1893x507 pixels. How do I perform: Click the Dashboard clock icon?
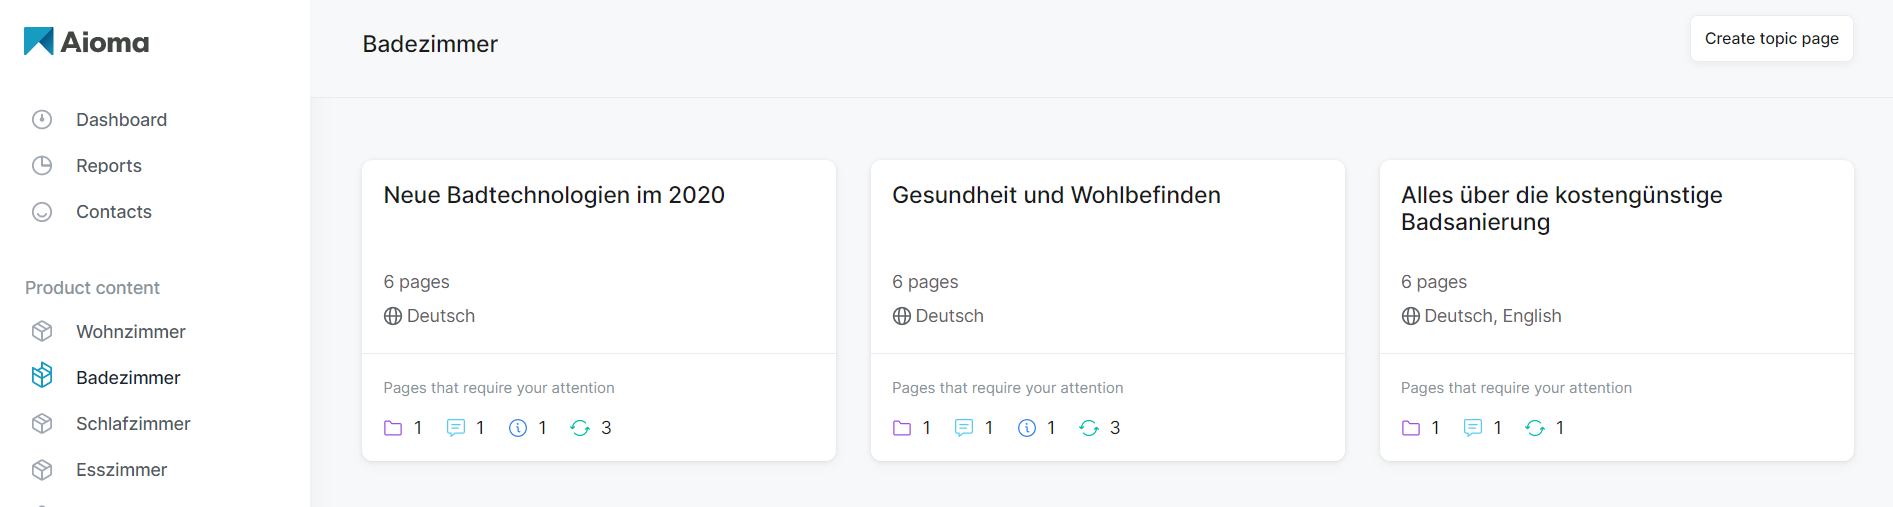tap(42, 120)
